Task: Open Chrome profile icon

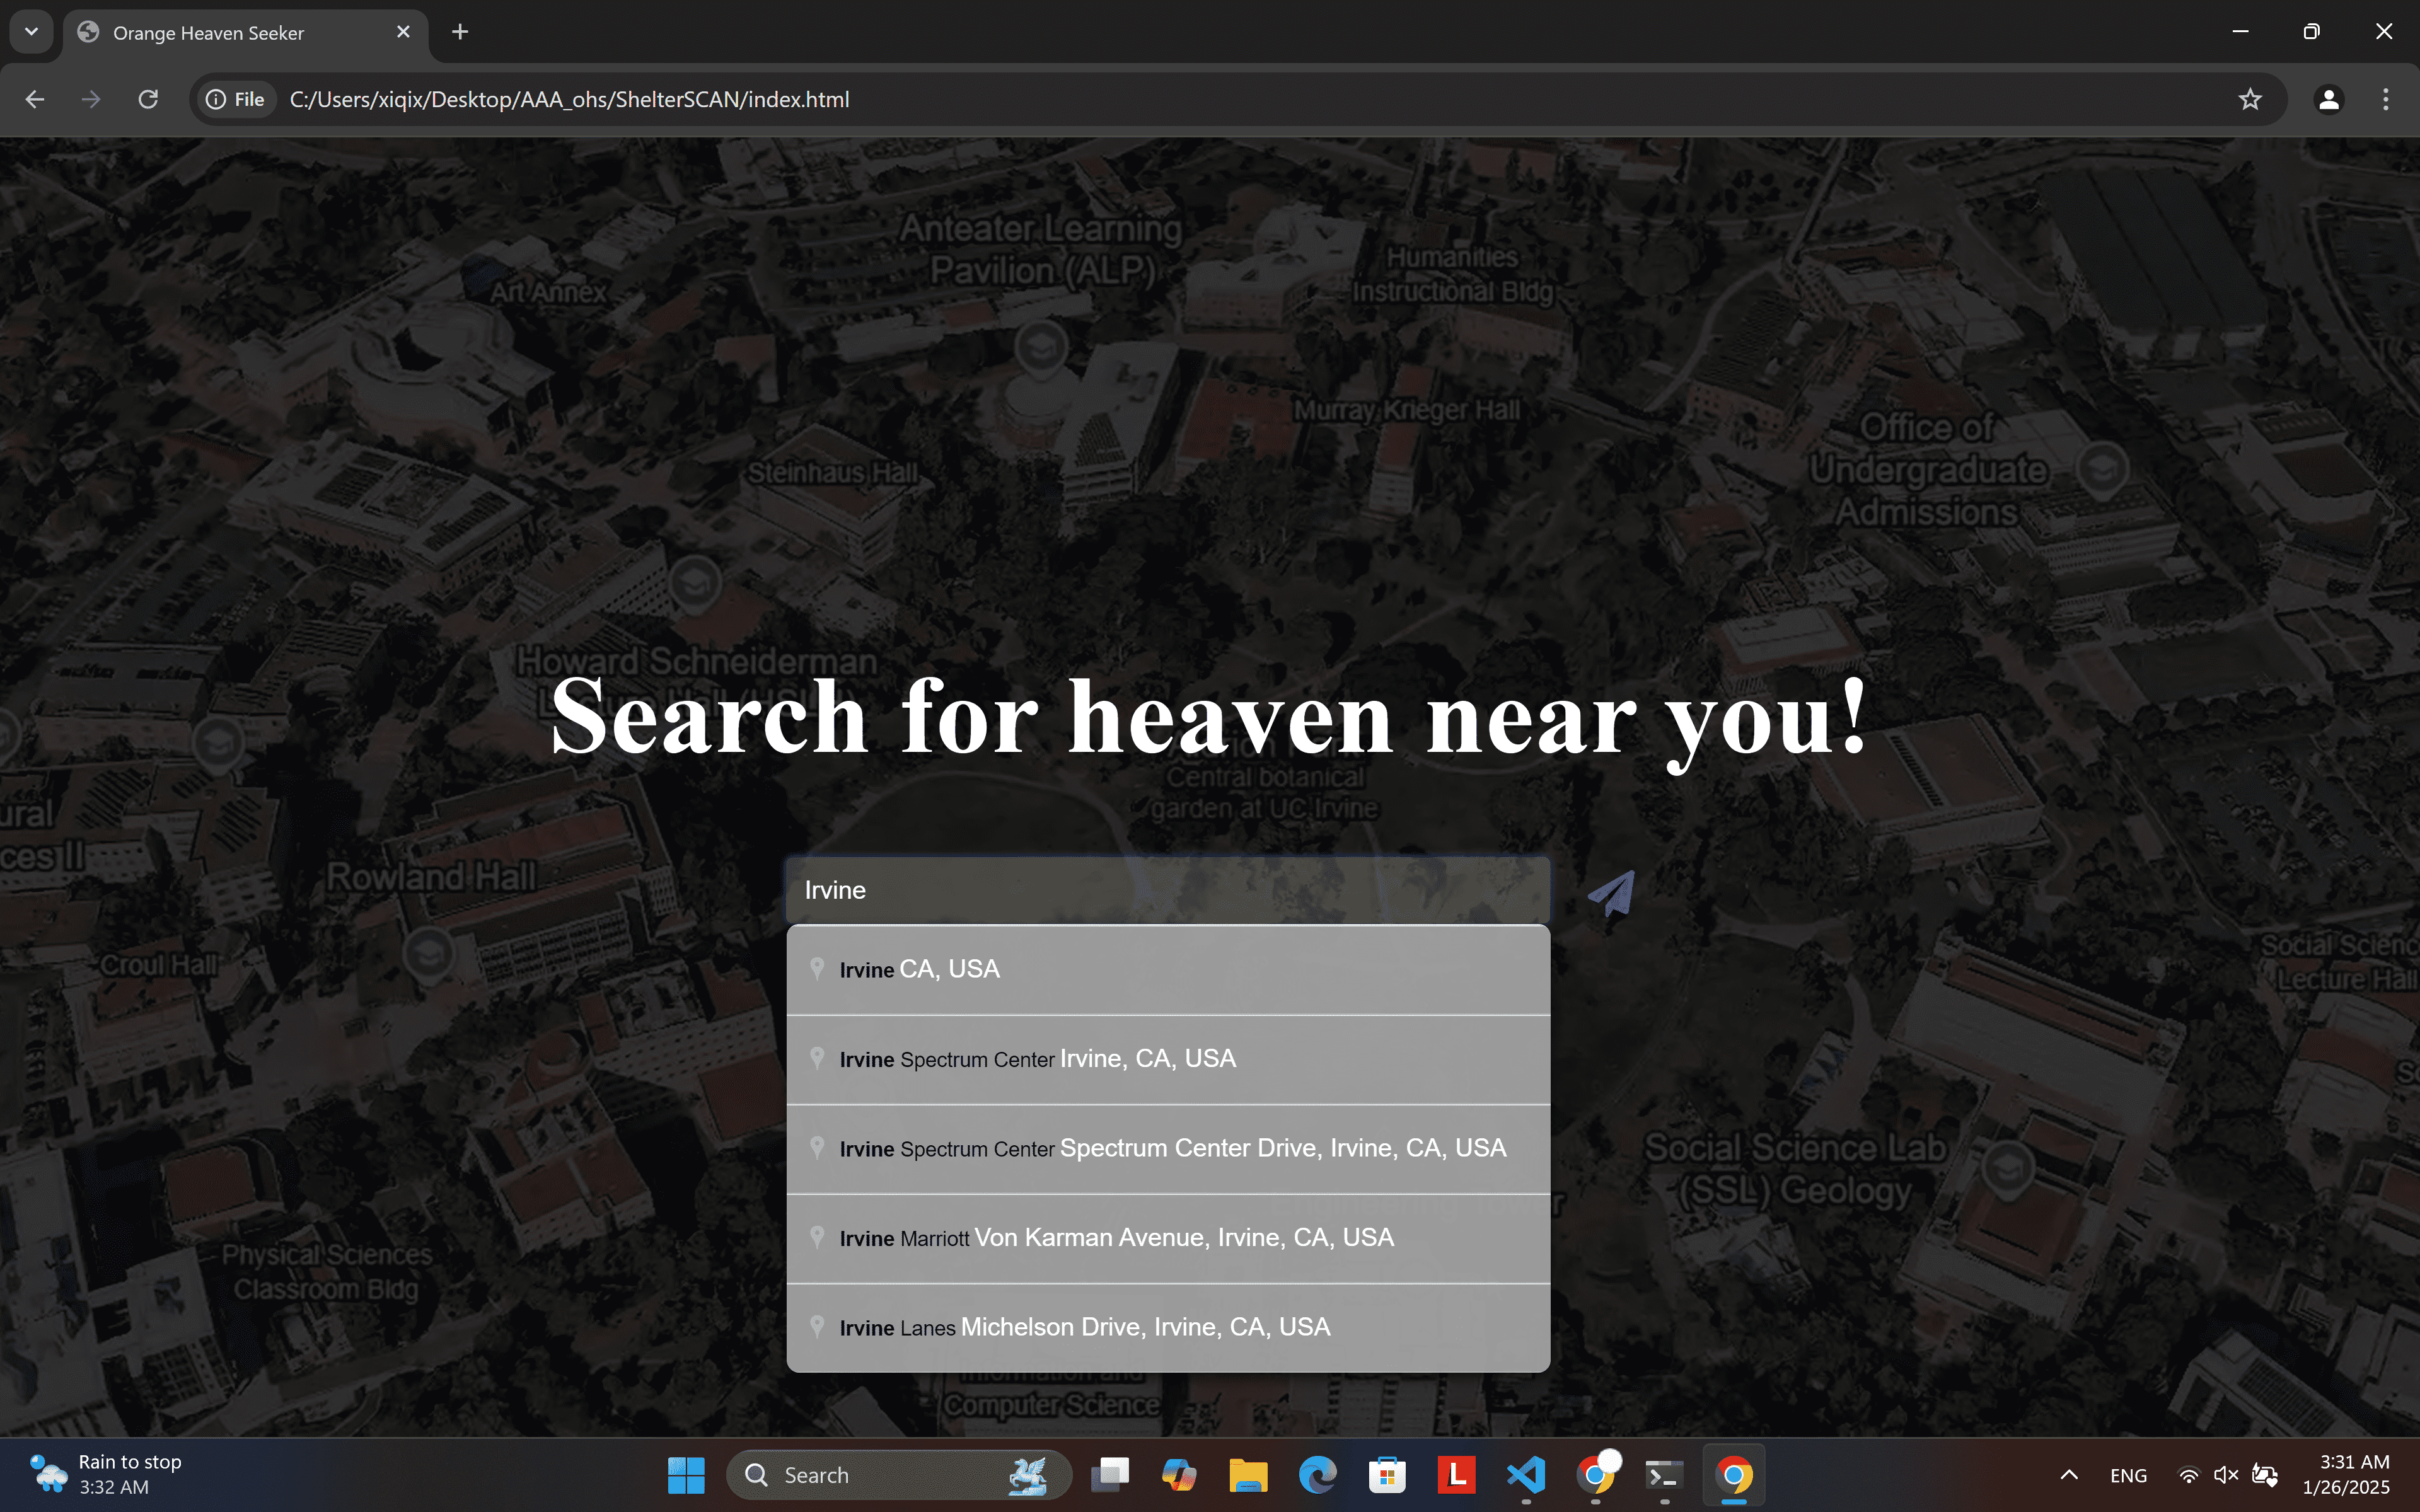Action: point(2328,99)
